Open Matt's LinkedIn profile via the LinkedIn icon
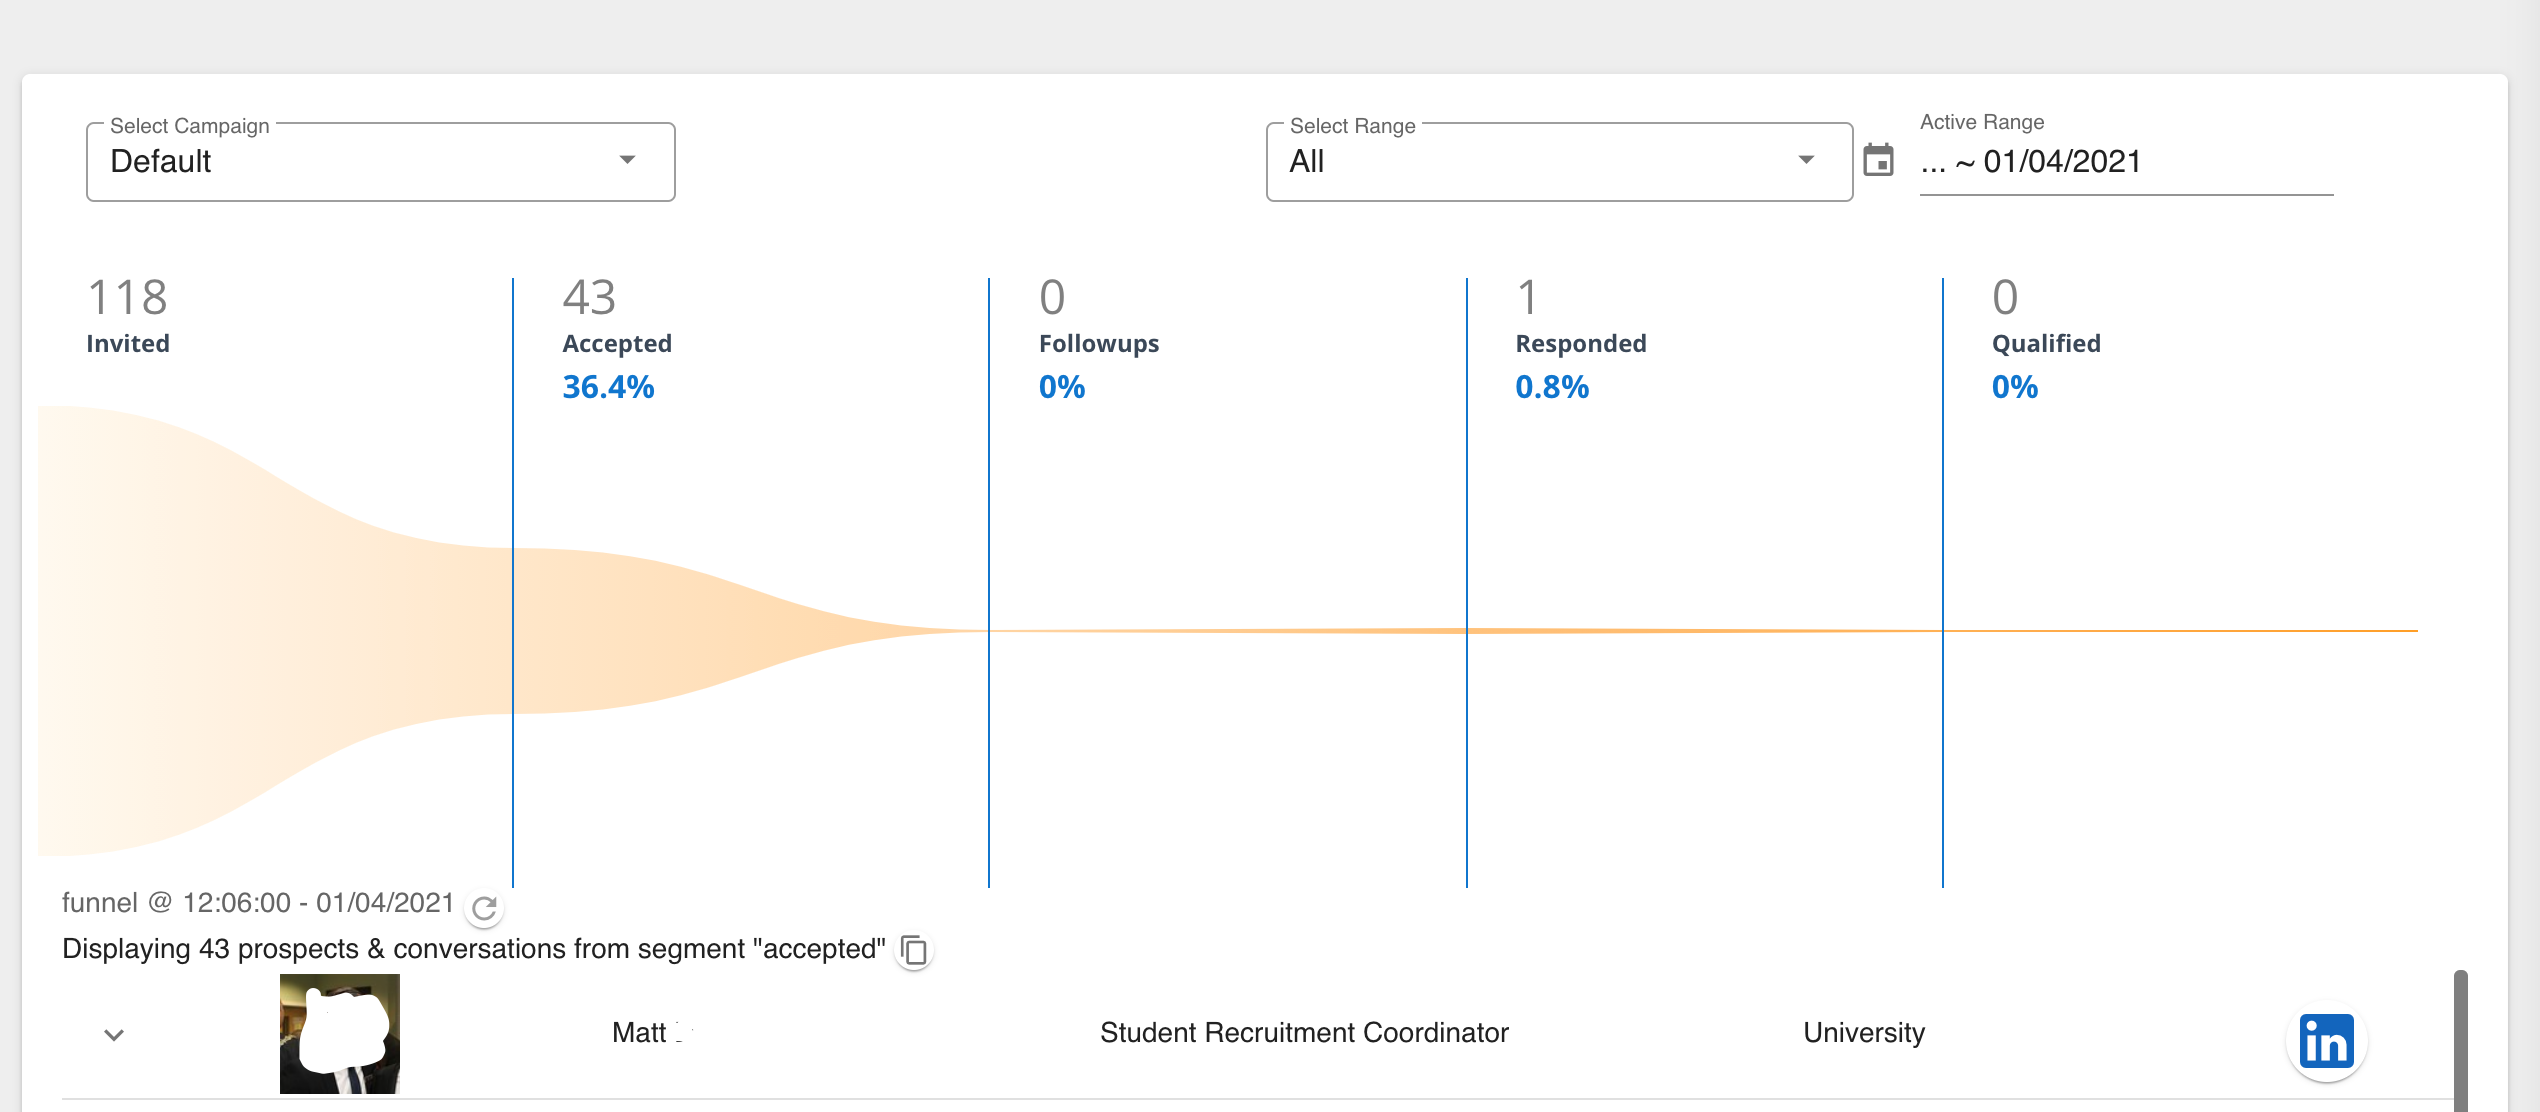The image size is (2540, 1112). tap(2325, 1040)
